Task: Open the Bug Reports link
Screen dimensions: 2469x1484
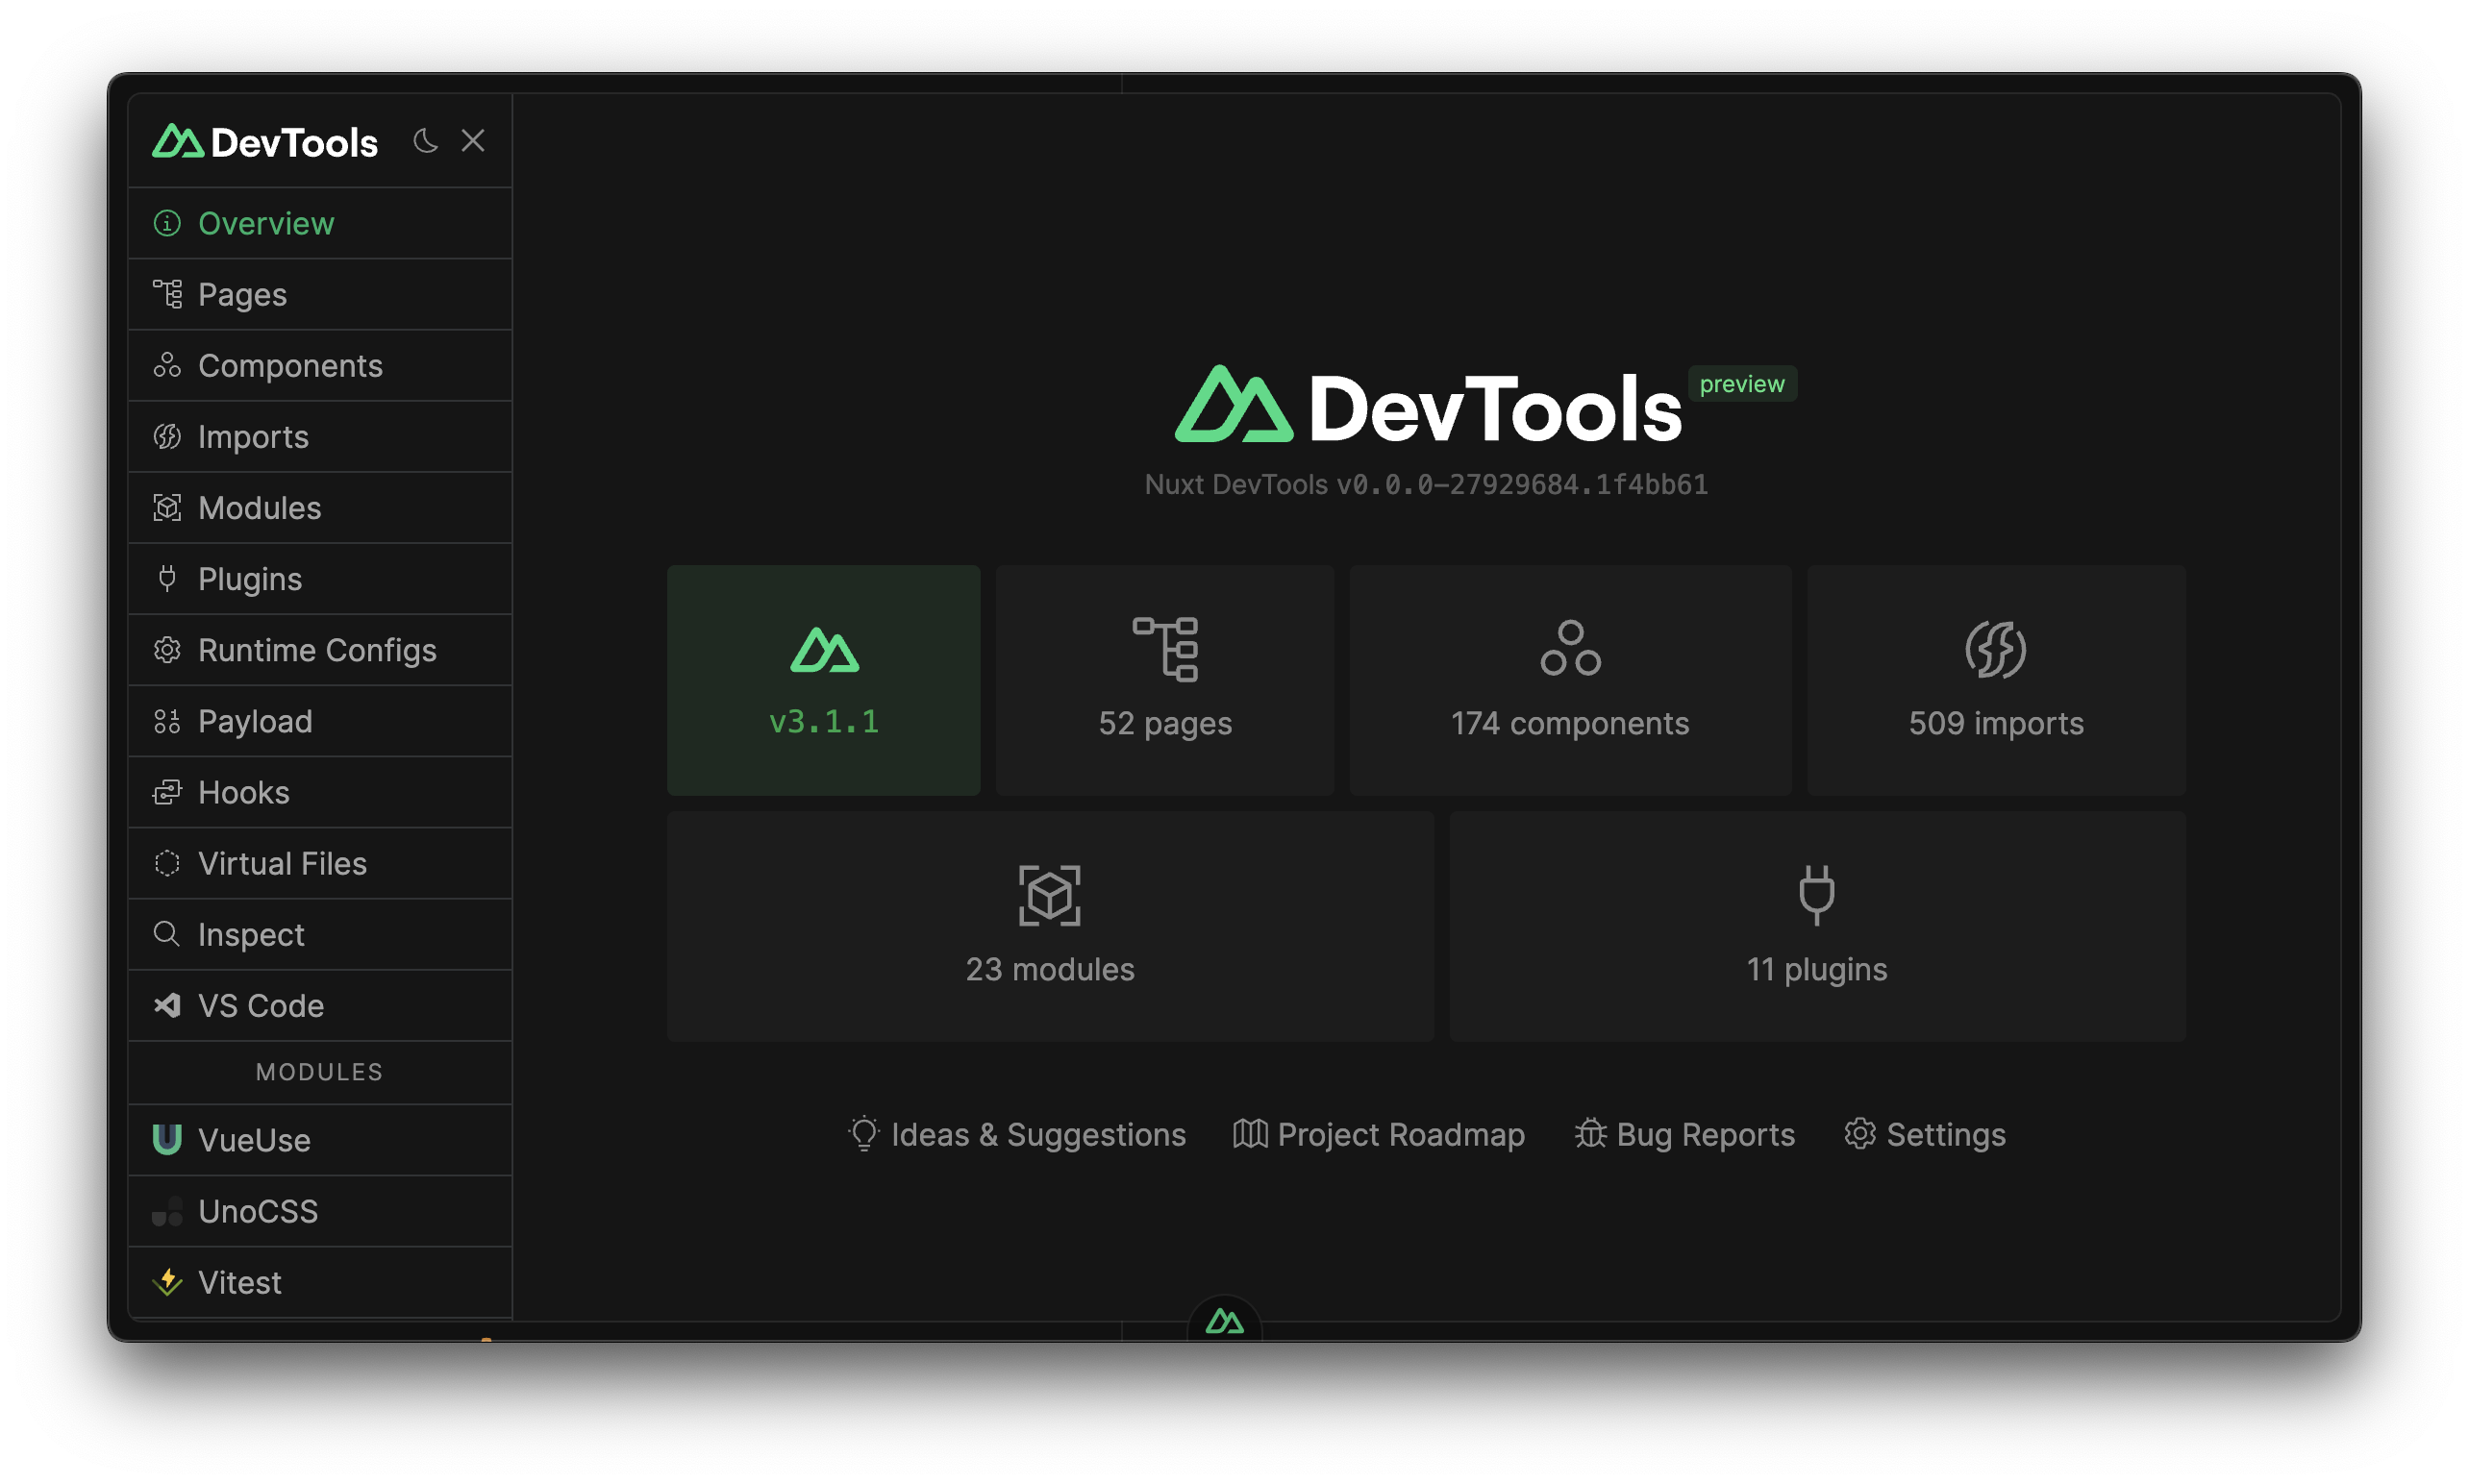Action: click(1683, 1134)
